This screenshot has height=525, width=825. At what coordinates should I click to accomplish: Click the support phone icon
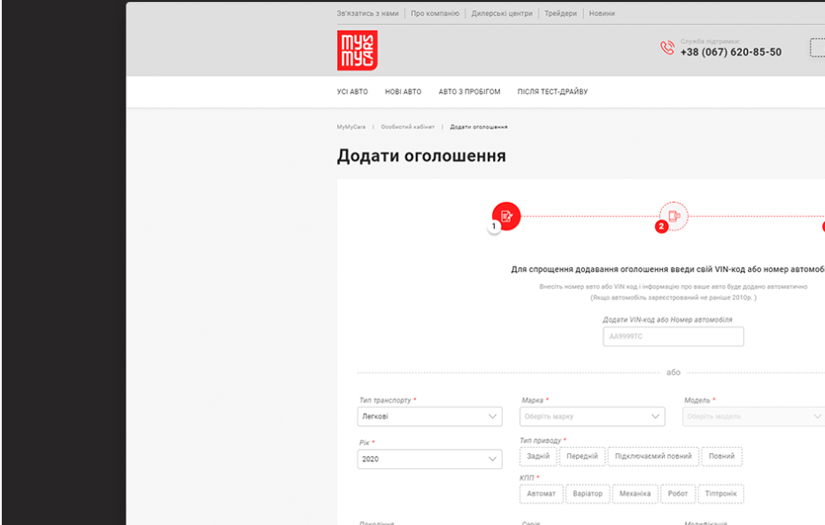tap(667, 48)
